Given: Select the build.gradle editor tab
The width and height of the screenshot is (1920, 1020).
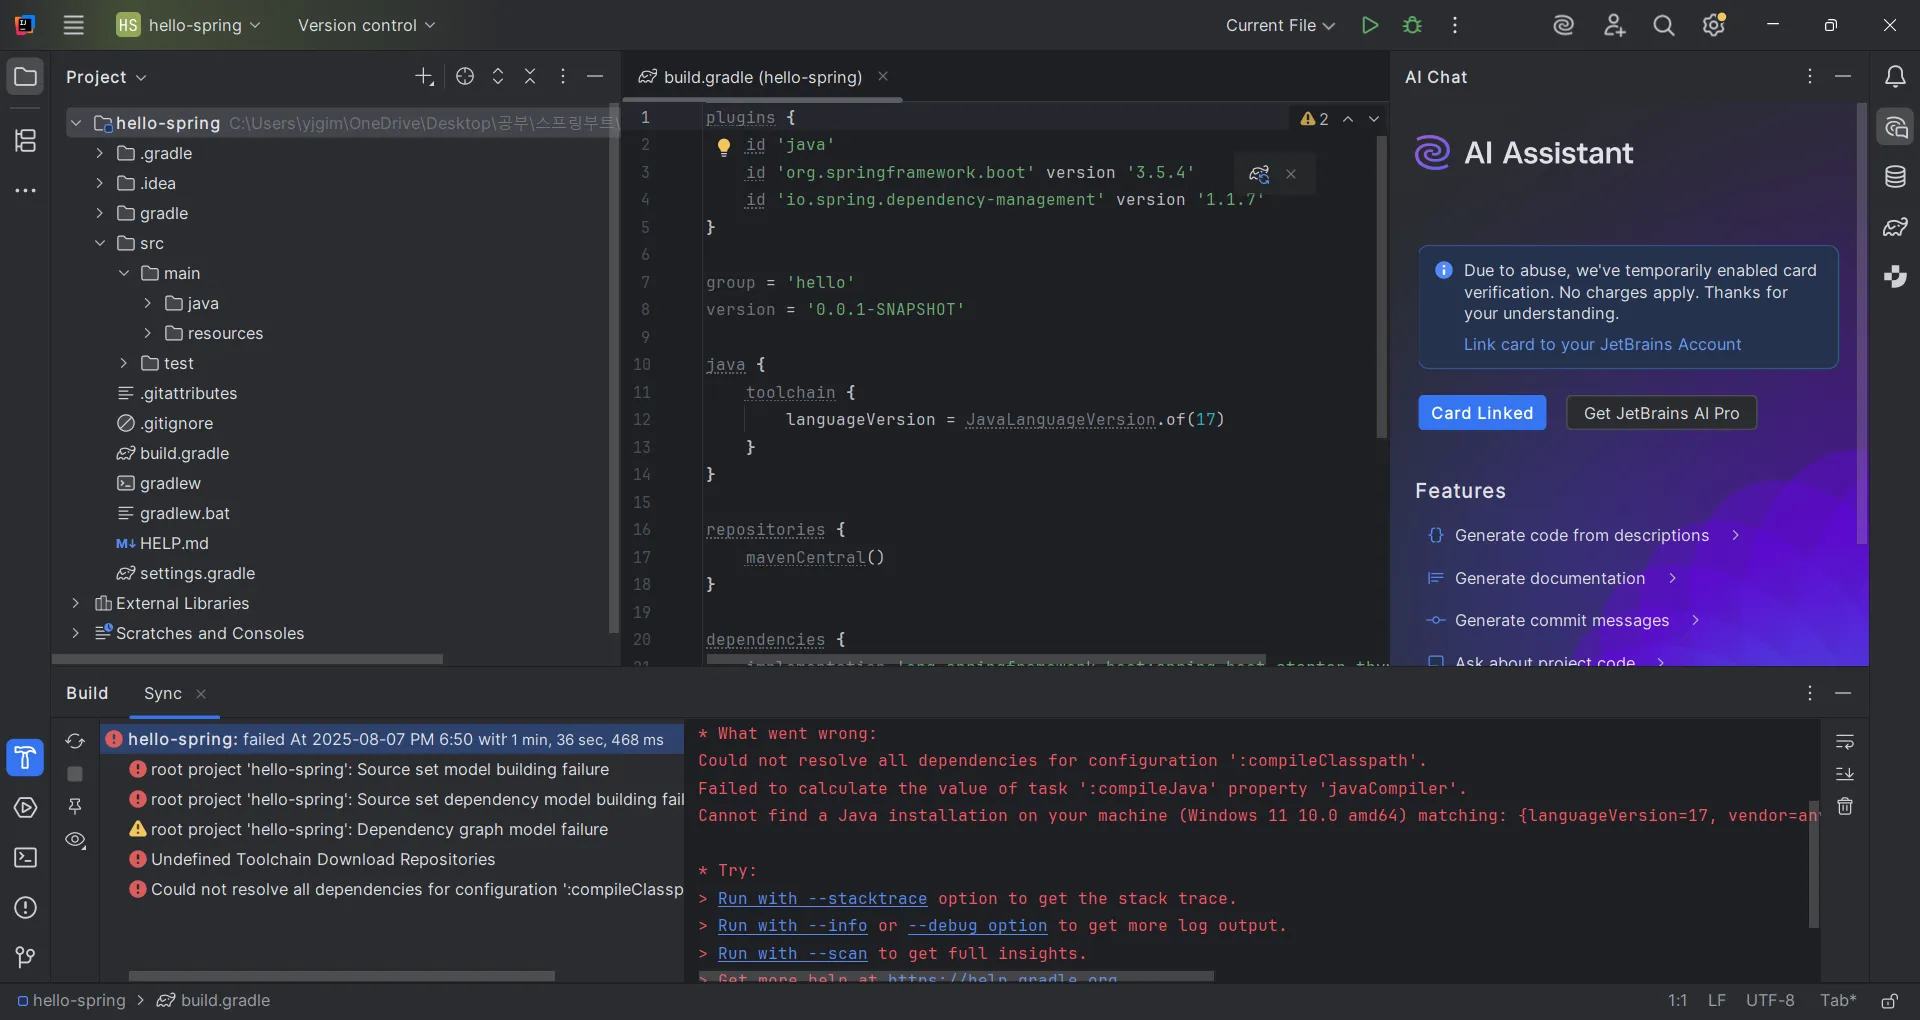Looking at the screenshot, I should 761,77.
